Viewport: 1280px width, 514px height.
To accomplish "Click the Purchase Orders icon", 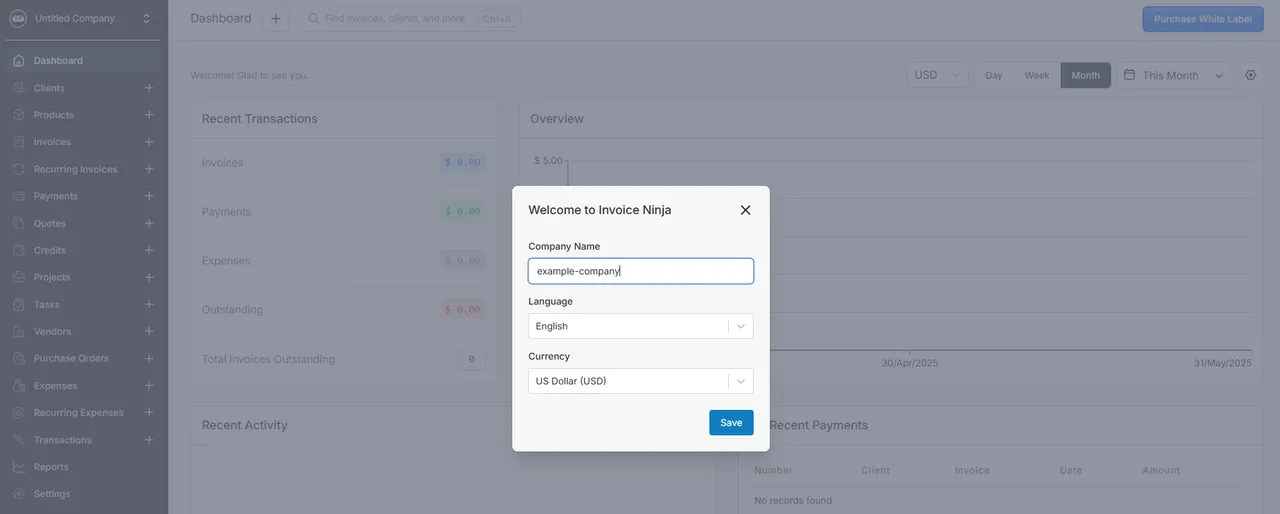I will 18,358.
